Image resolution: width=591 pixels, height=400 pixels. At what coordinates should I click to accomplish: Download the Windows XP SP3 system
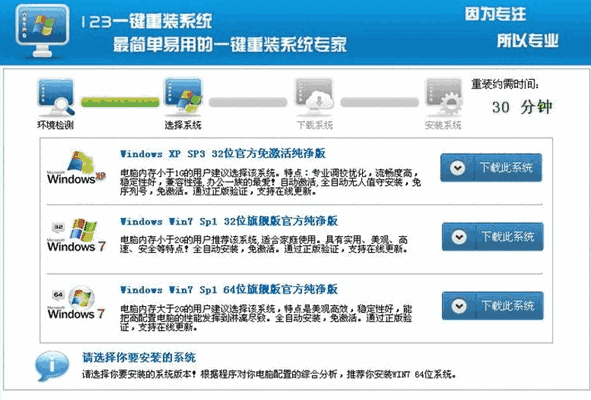point(491,168)
